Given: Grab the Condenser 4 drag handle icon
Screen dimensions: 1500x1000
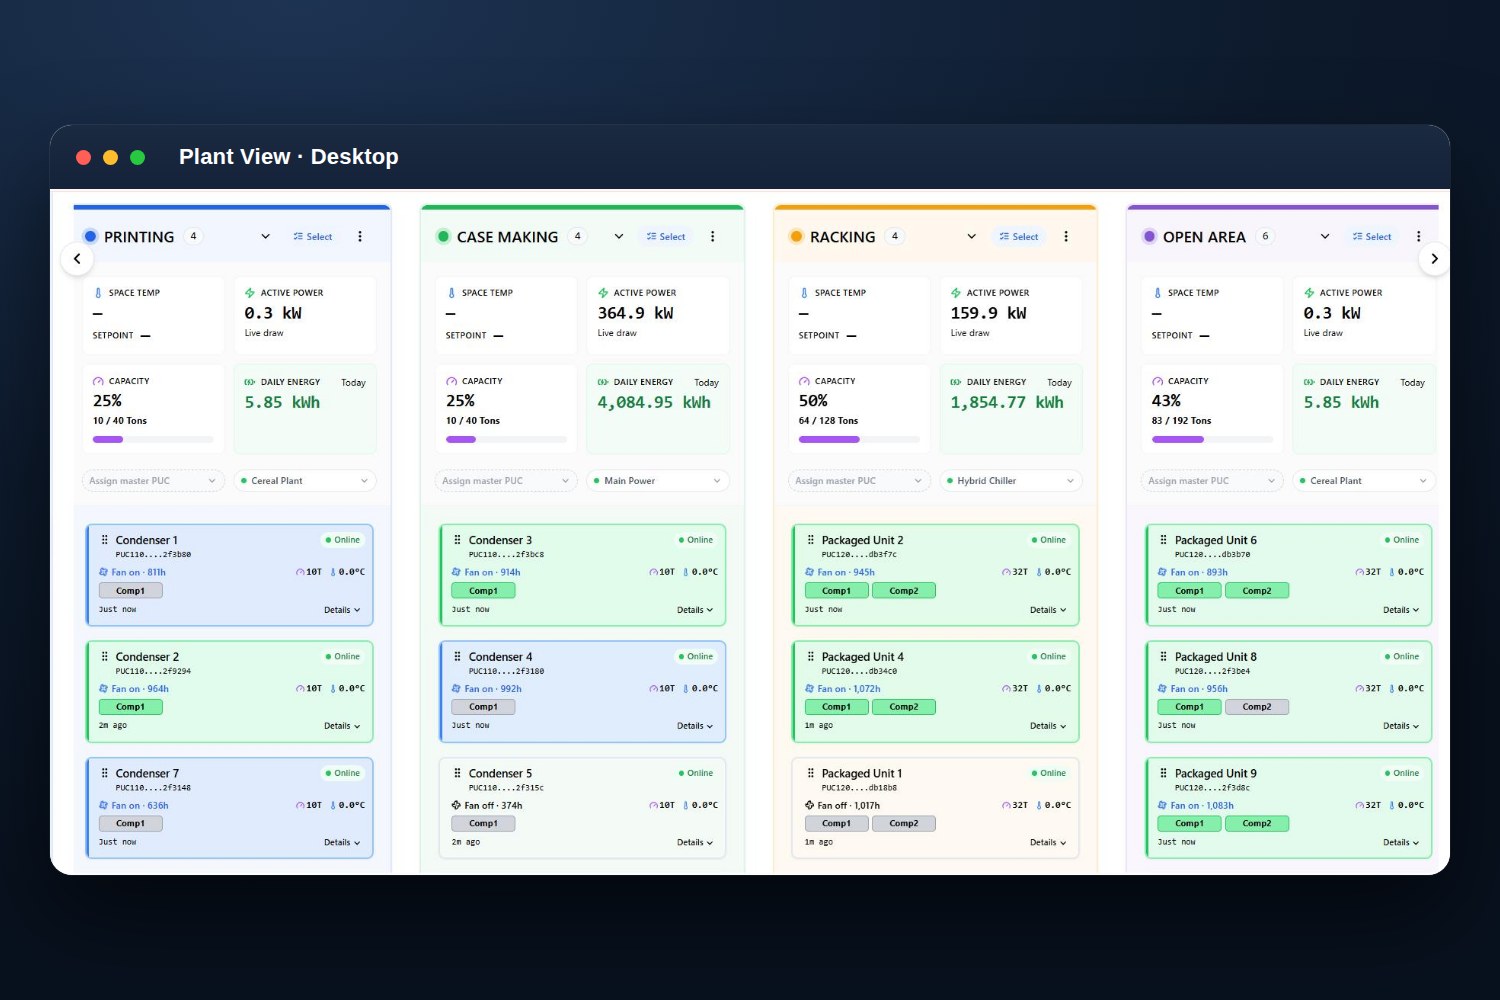Looking at the screenshot, I should pyautogui.click(x=458, y=657).
